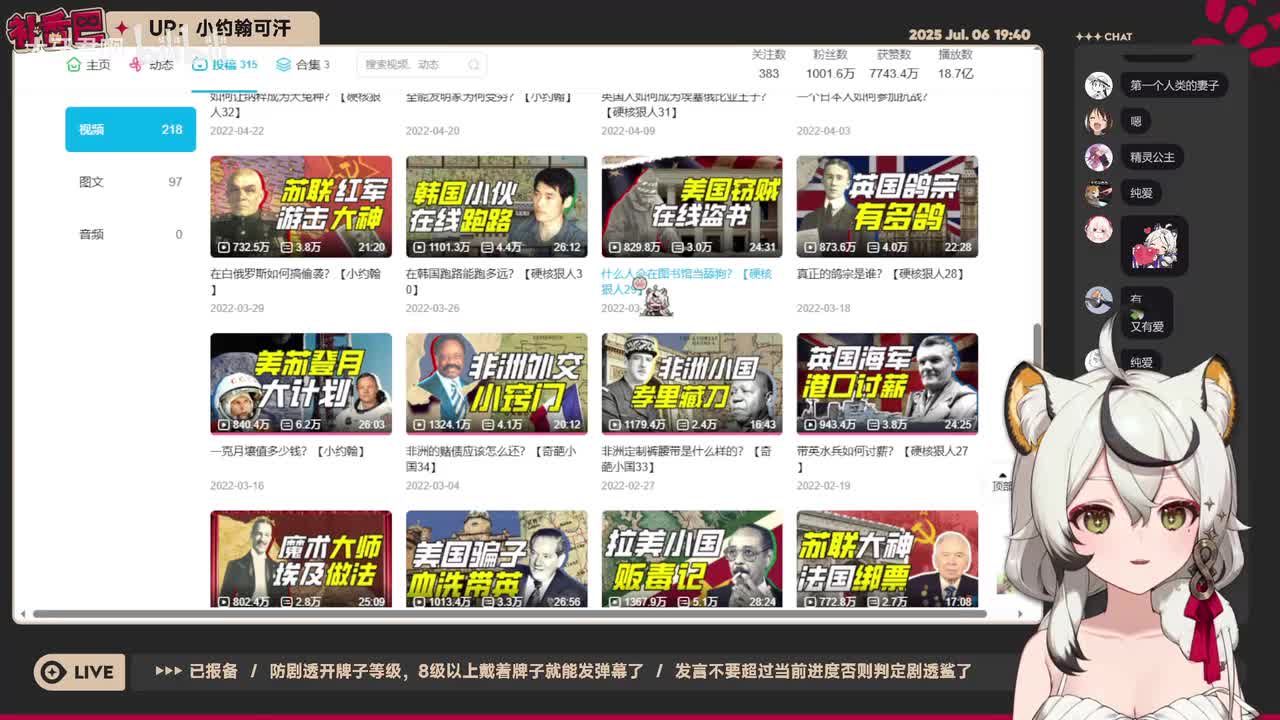Open the 美苏登月大计划 video thumbnail
Screen dimensions: 1280x720
[301, 384]
